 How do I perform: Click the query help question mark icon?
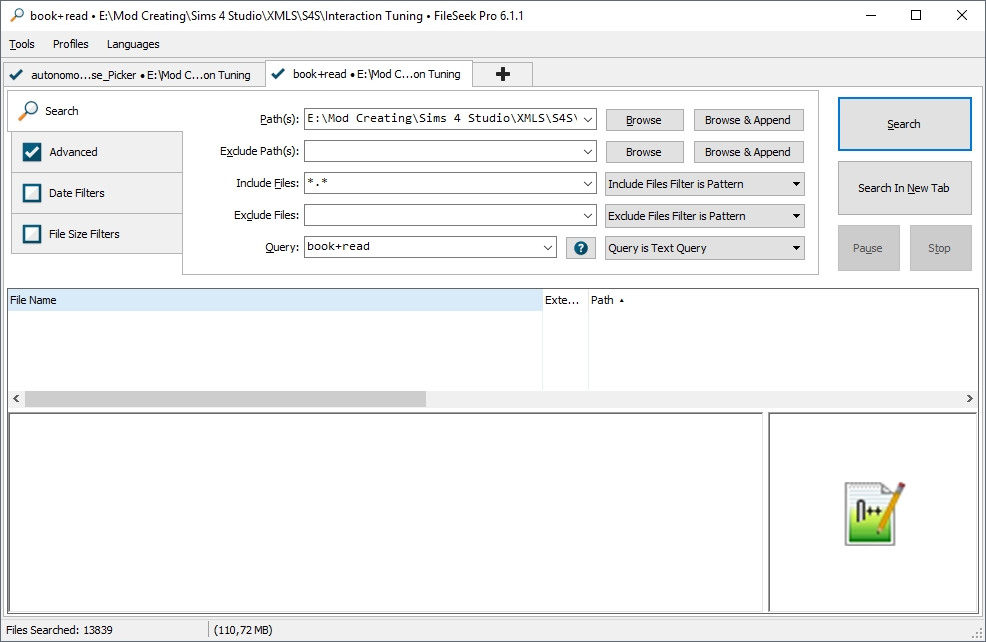tap(580, 248)
